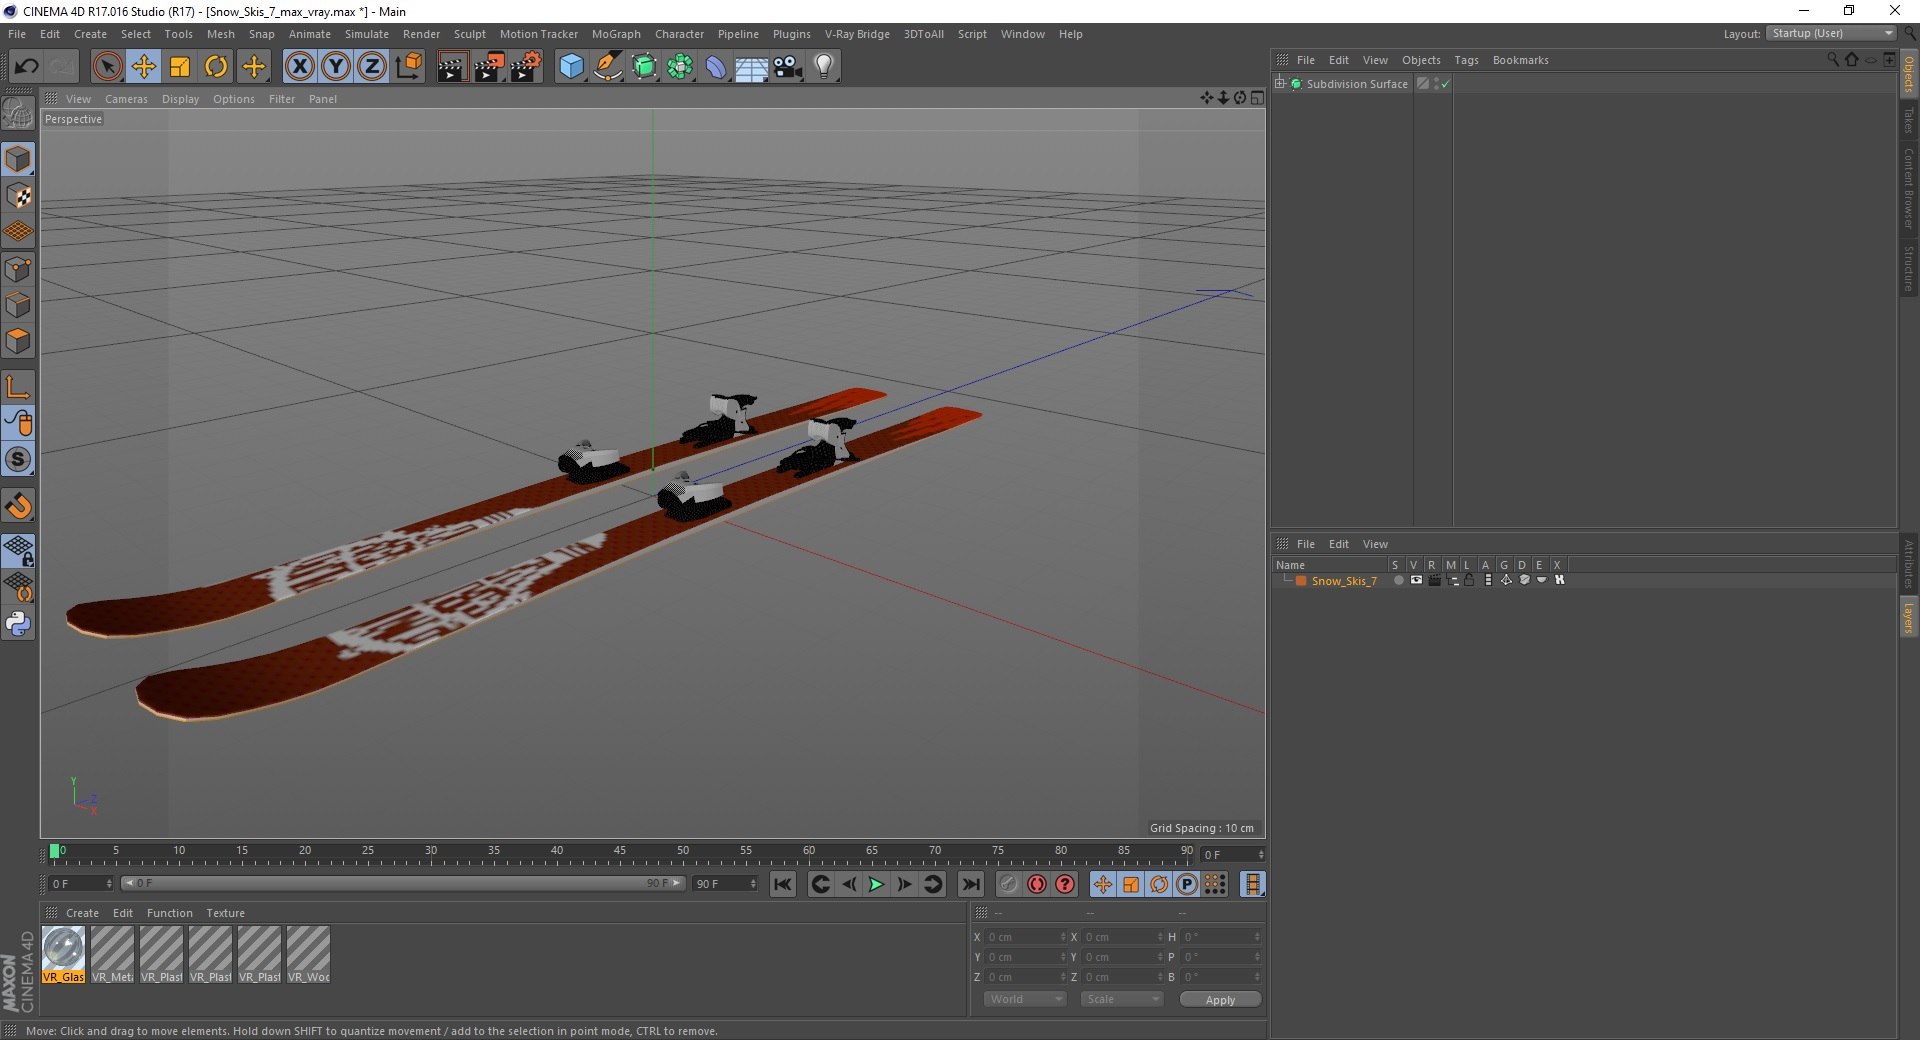Click the preview range slider bar
1920x1040 pixels.
403,883
